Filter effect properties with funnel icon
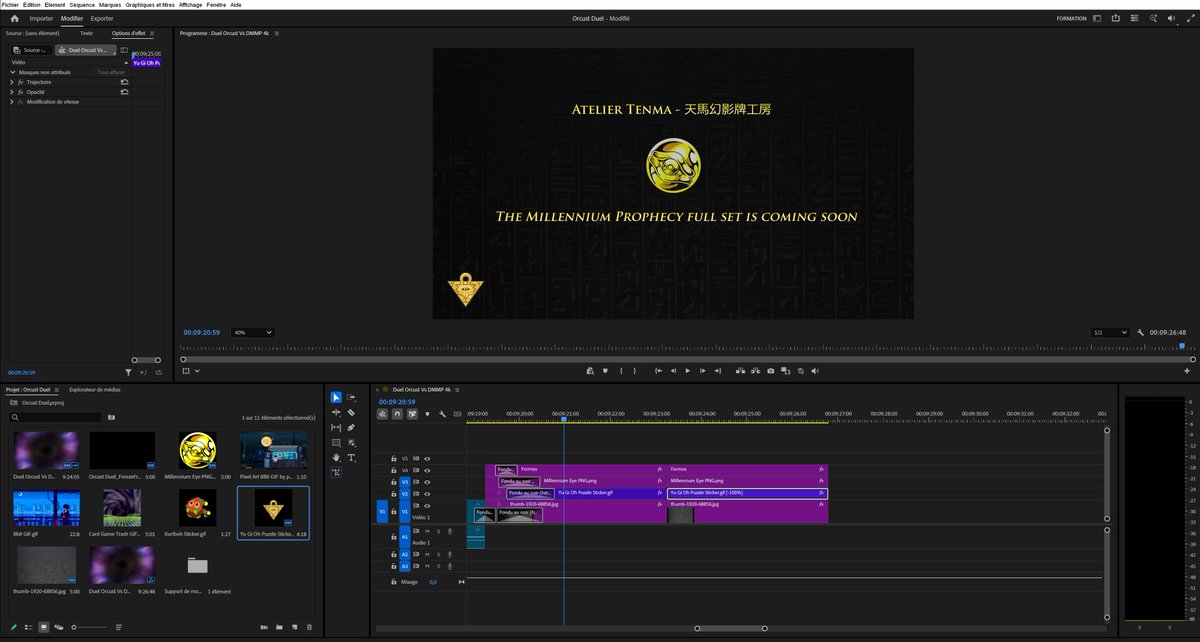Viewport: 1200px width, 642px height. (128, 372)
